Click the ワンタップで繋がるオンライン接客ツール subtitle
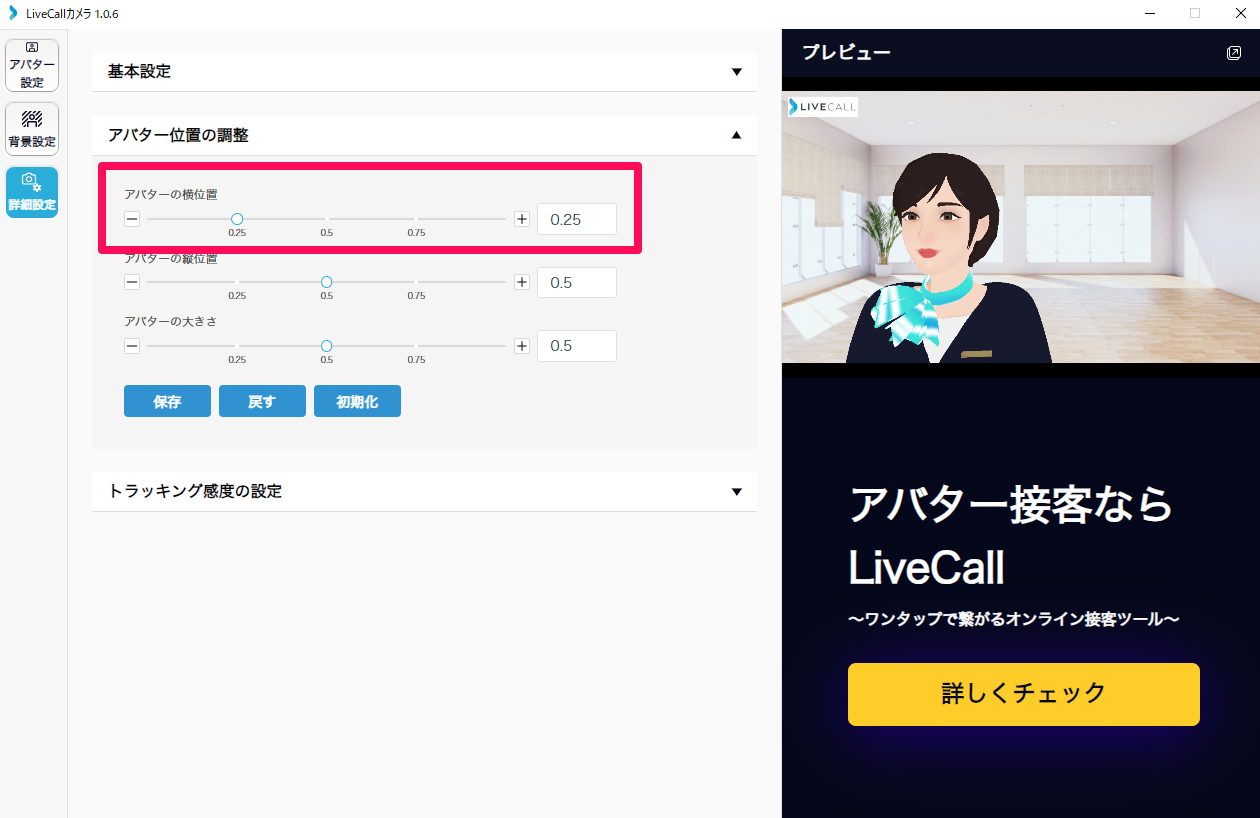The height and width of the screenshot is (818, 1260). pyautogui.click(x=1014, y=619)
